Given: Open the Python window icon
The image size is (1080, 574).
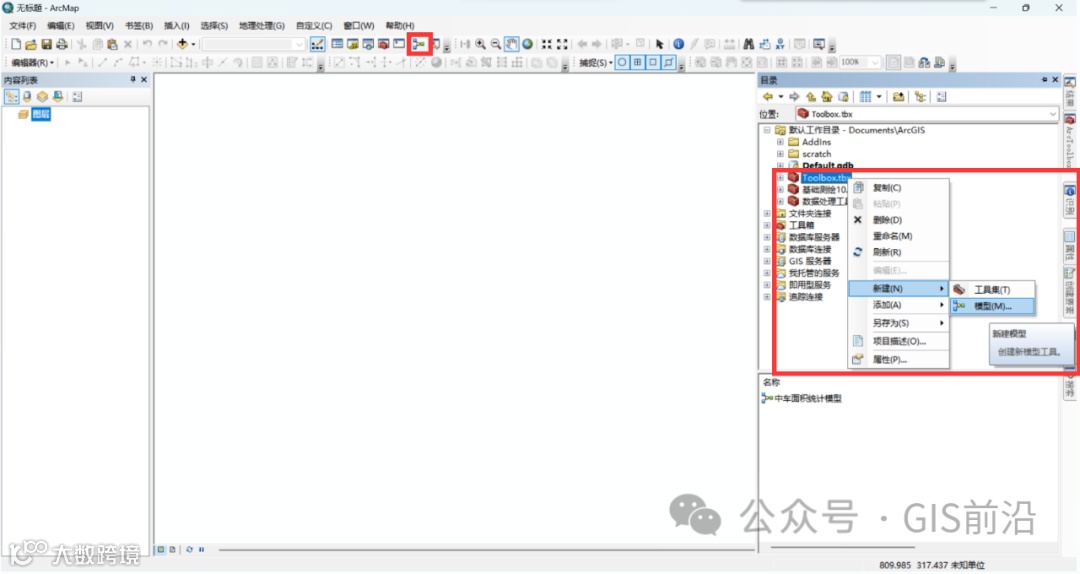Looking at the screenshot, I should click(x=399, y=44).
